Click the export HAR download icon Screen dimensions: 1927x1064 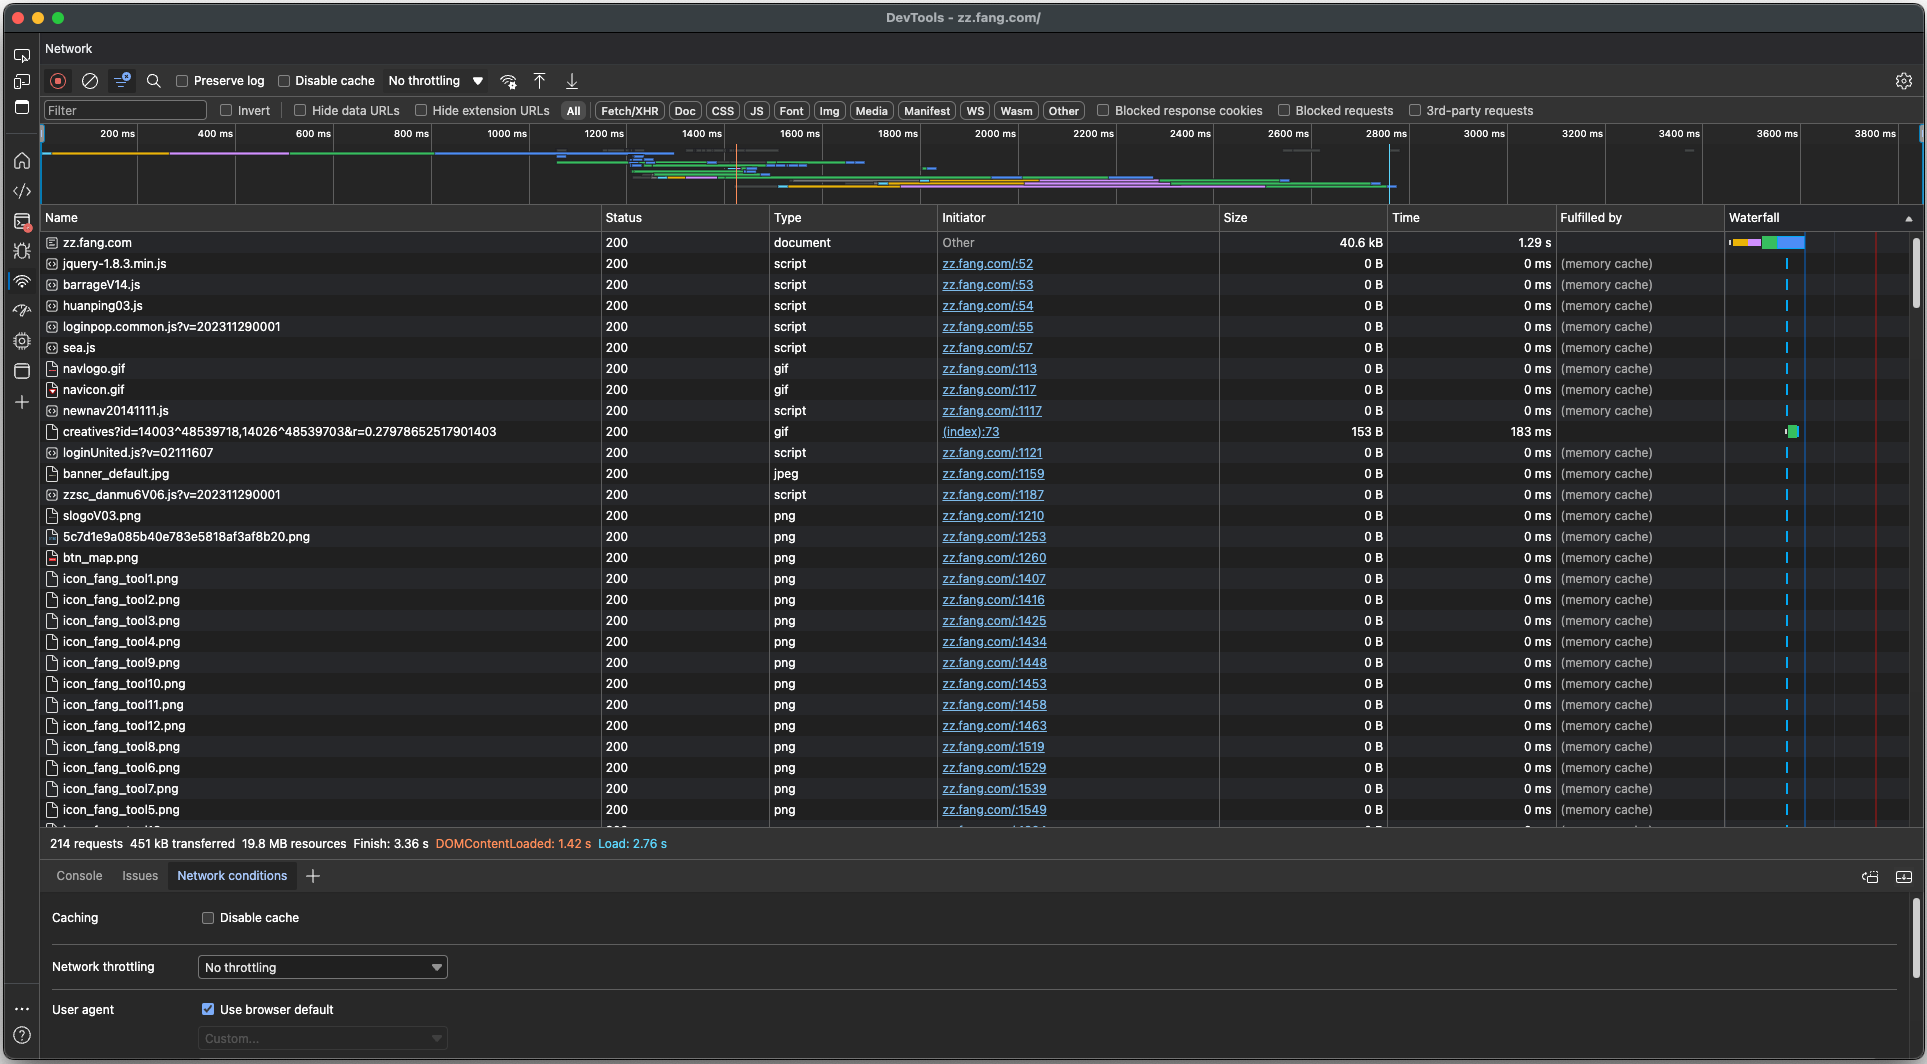click(x=572, y=81)
